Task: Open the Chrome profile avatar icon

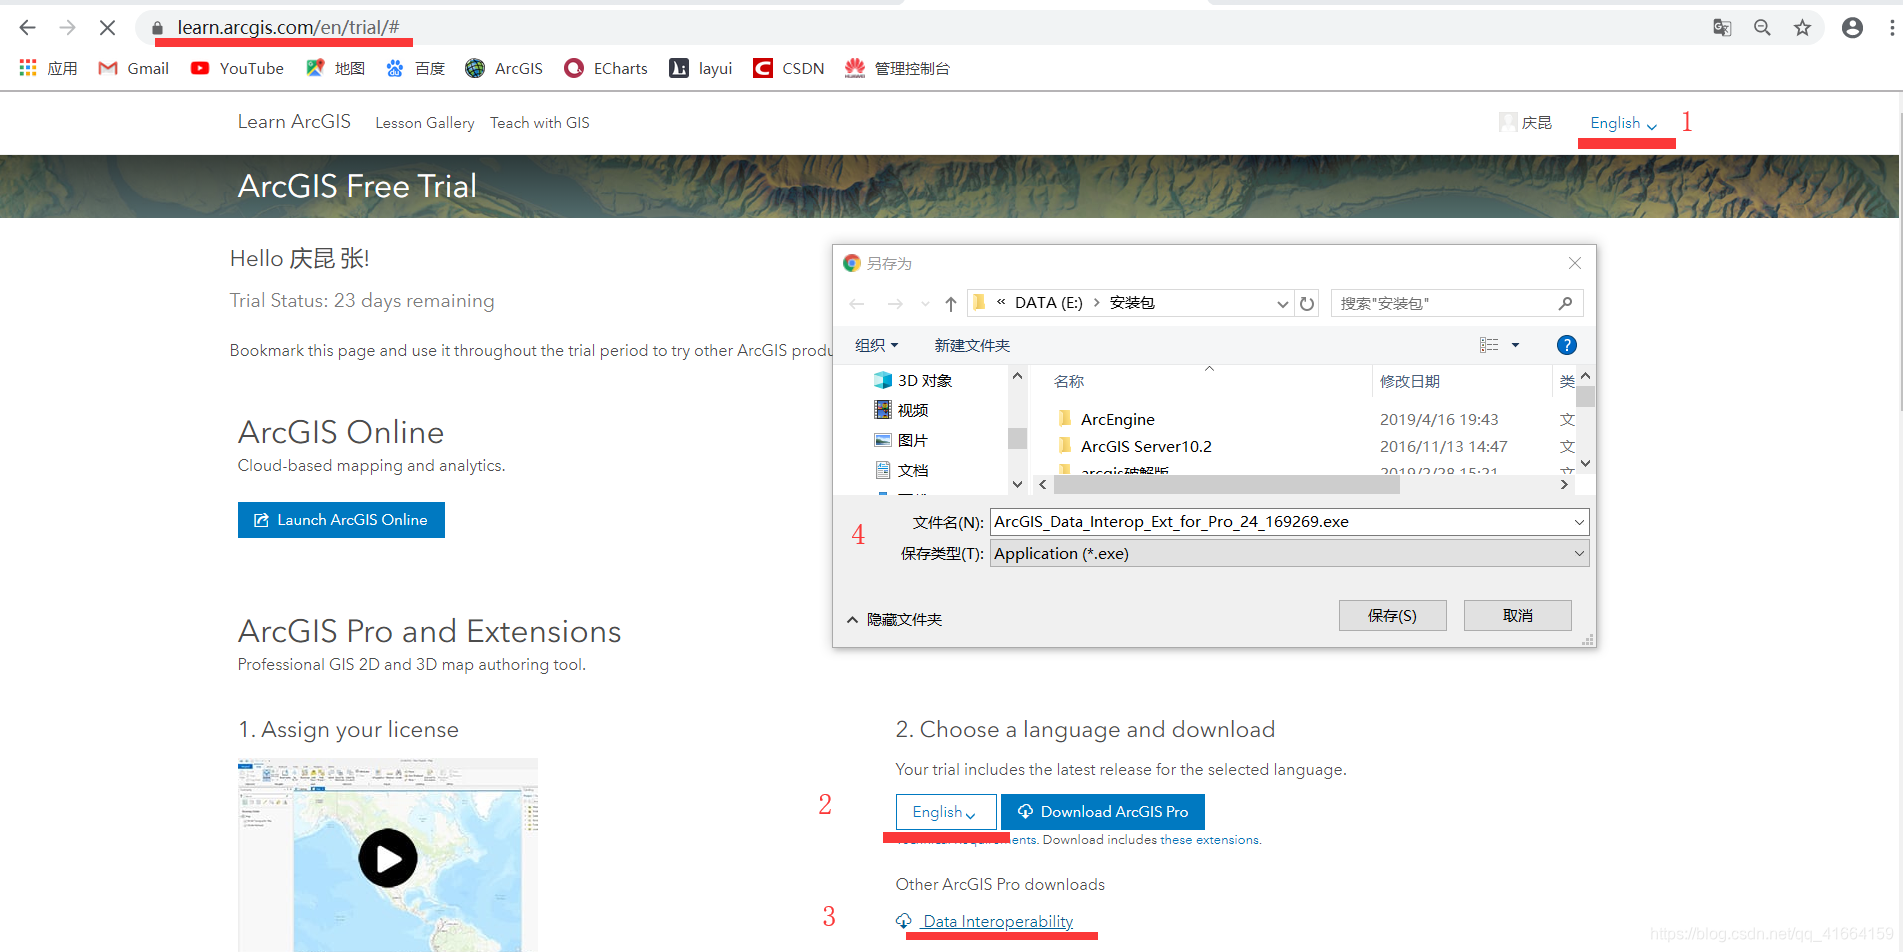Action: [x=1852, y=28]
